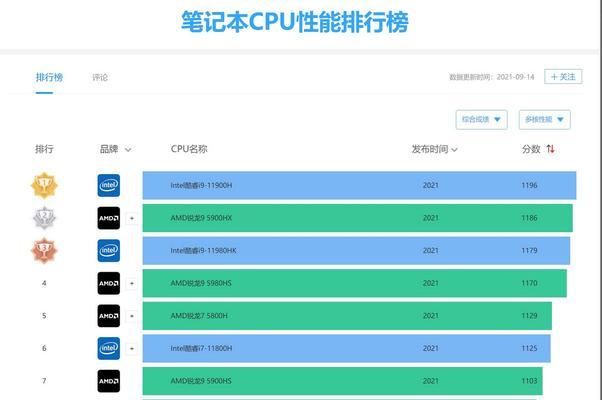Click the 2021 year in i9-11900H row

(x=430, y=185)
